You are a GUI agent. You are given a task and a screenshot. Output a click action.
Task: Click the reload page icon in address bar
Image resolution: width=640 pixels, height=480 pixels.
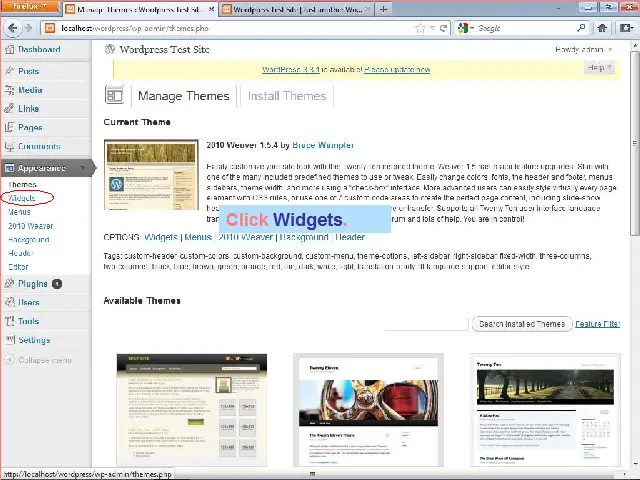click(443, 28)
